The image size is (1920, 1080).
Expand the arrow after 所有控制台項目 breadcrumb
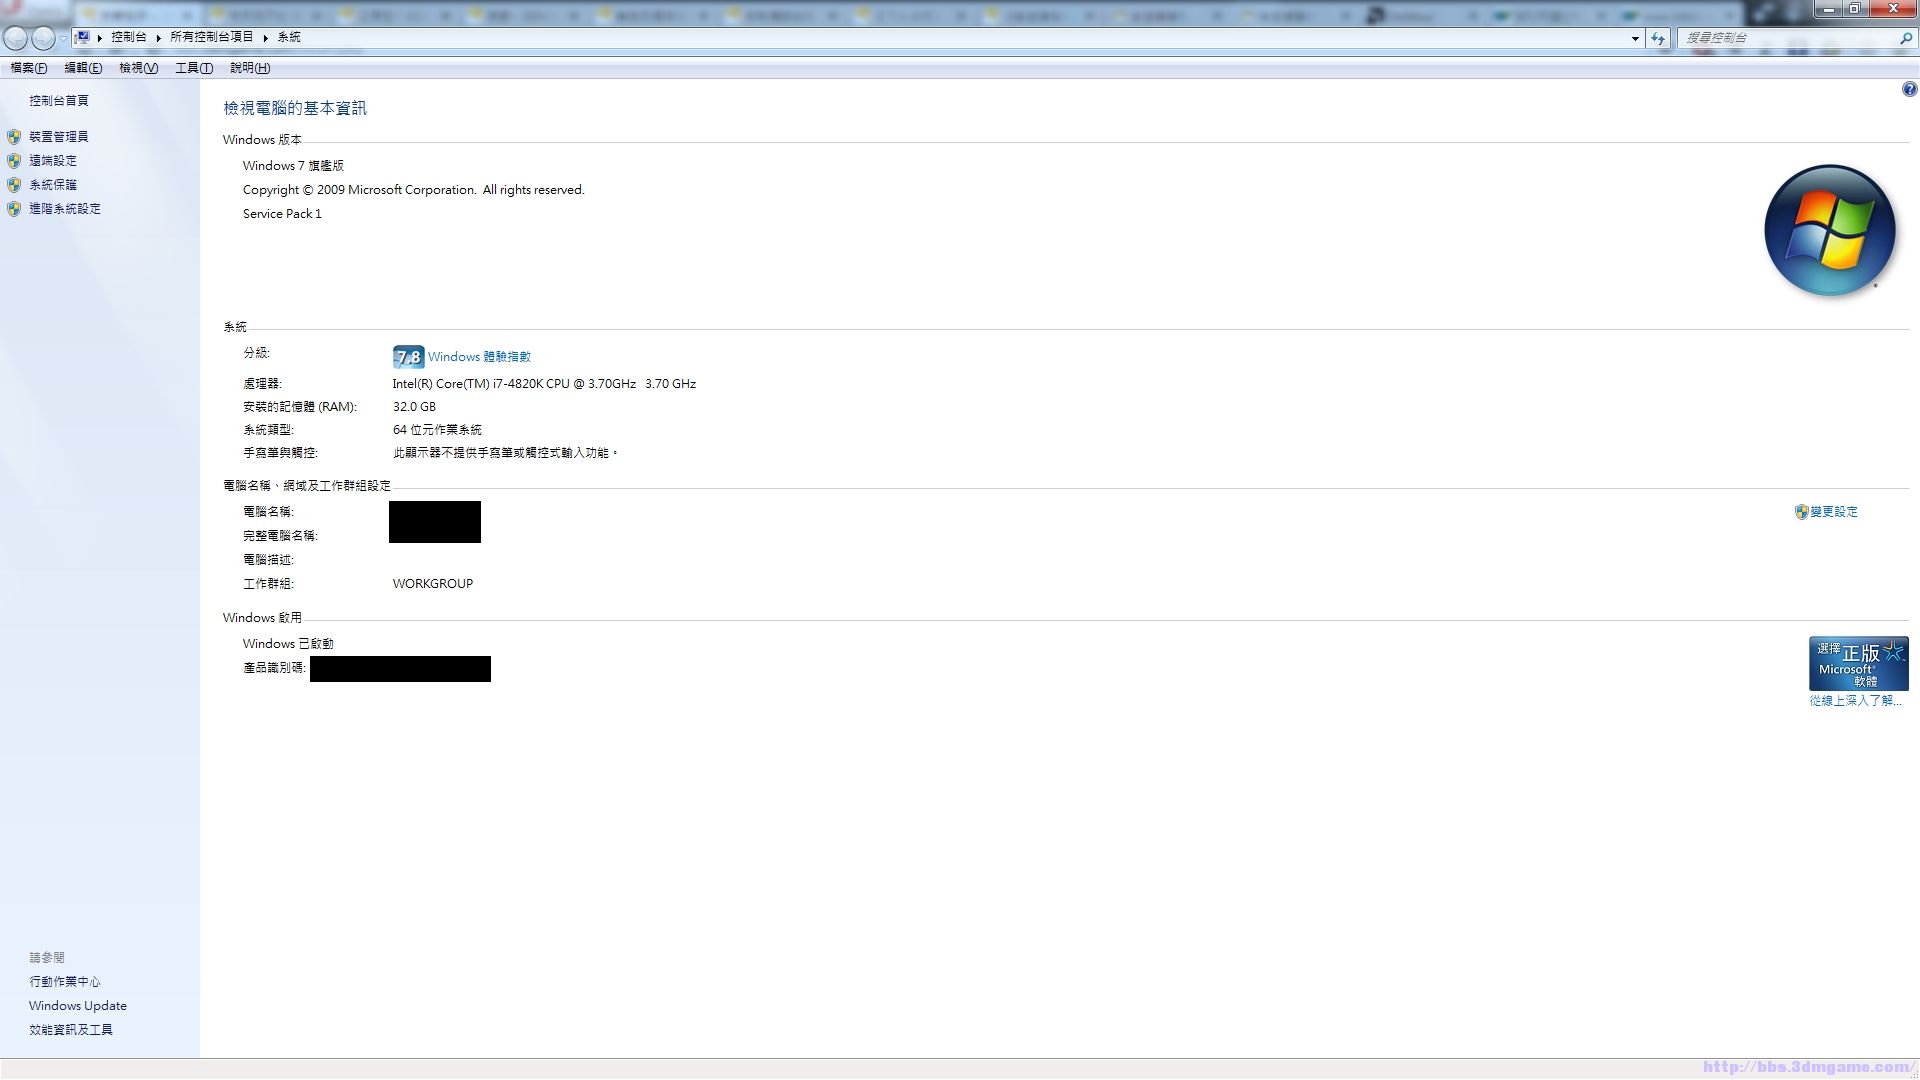point(266,37)
